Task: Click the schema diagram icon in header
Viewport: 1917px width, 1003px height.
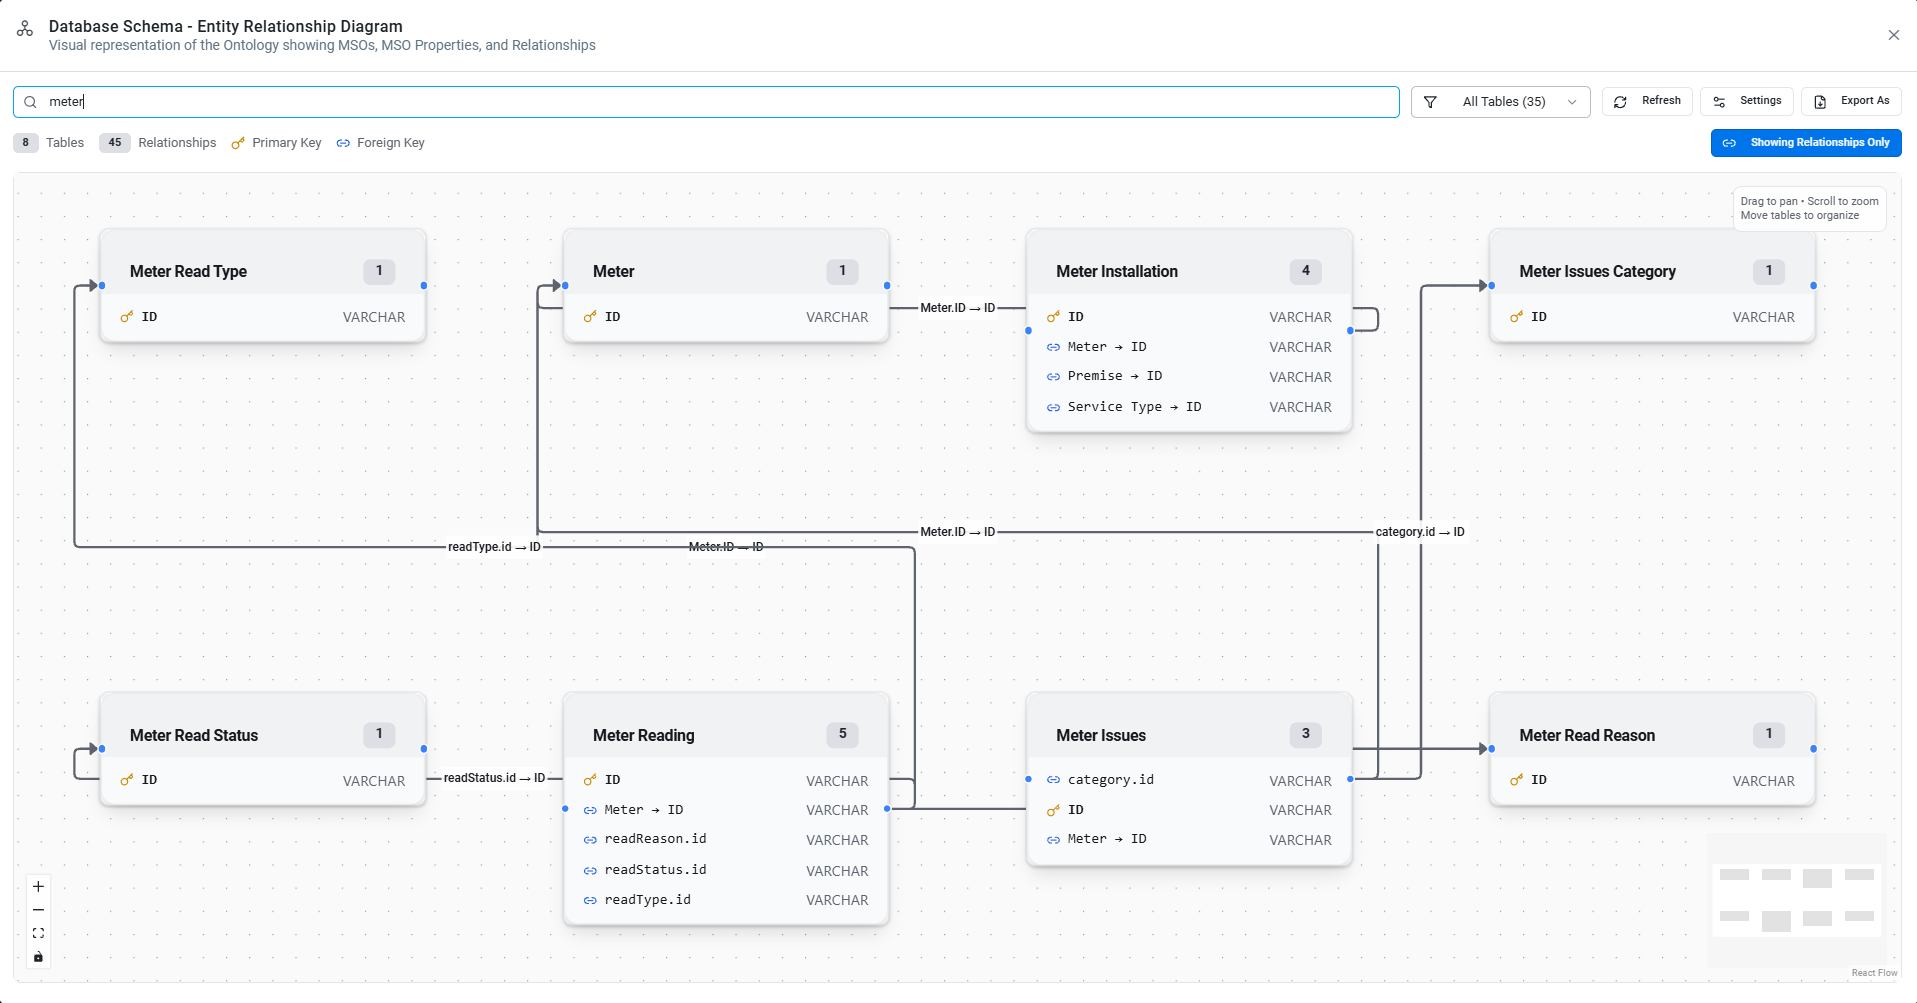Action: click(x=25, y=29)
